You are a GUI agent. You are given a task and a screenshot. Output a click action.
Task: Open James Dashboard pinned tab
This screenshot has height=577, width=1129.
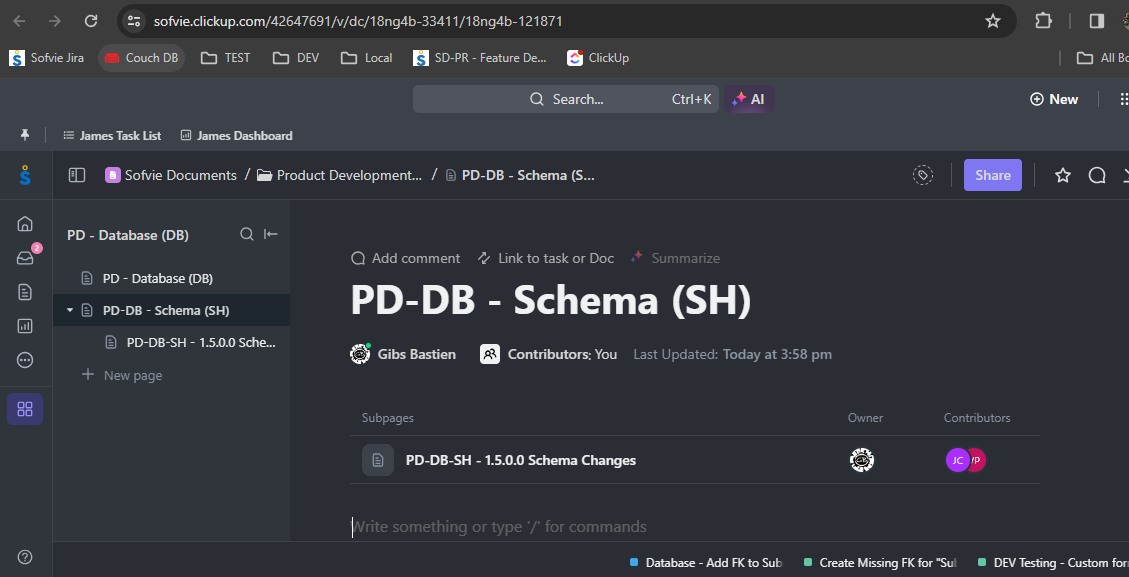tap(236, 135)
